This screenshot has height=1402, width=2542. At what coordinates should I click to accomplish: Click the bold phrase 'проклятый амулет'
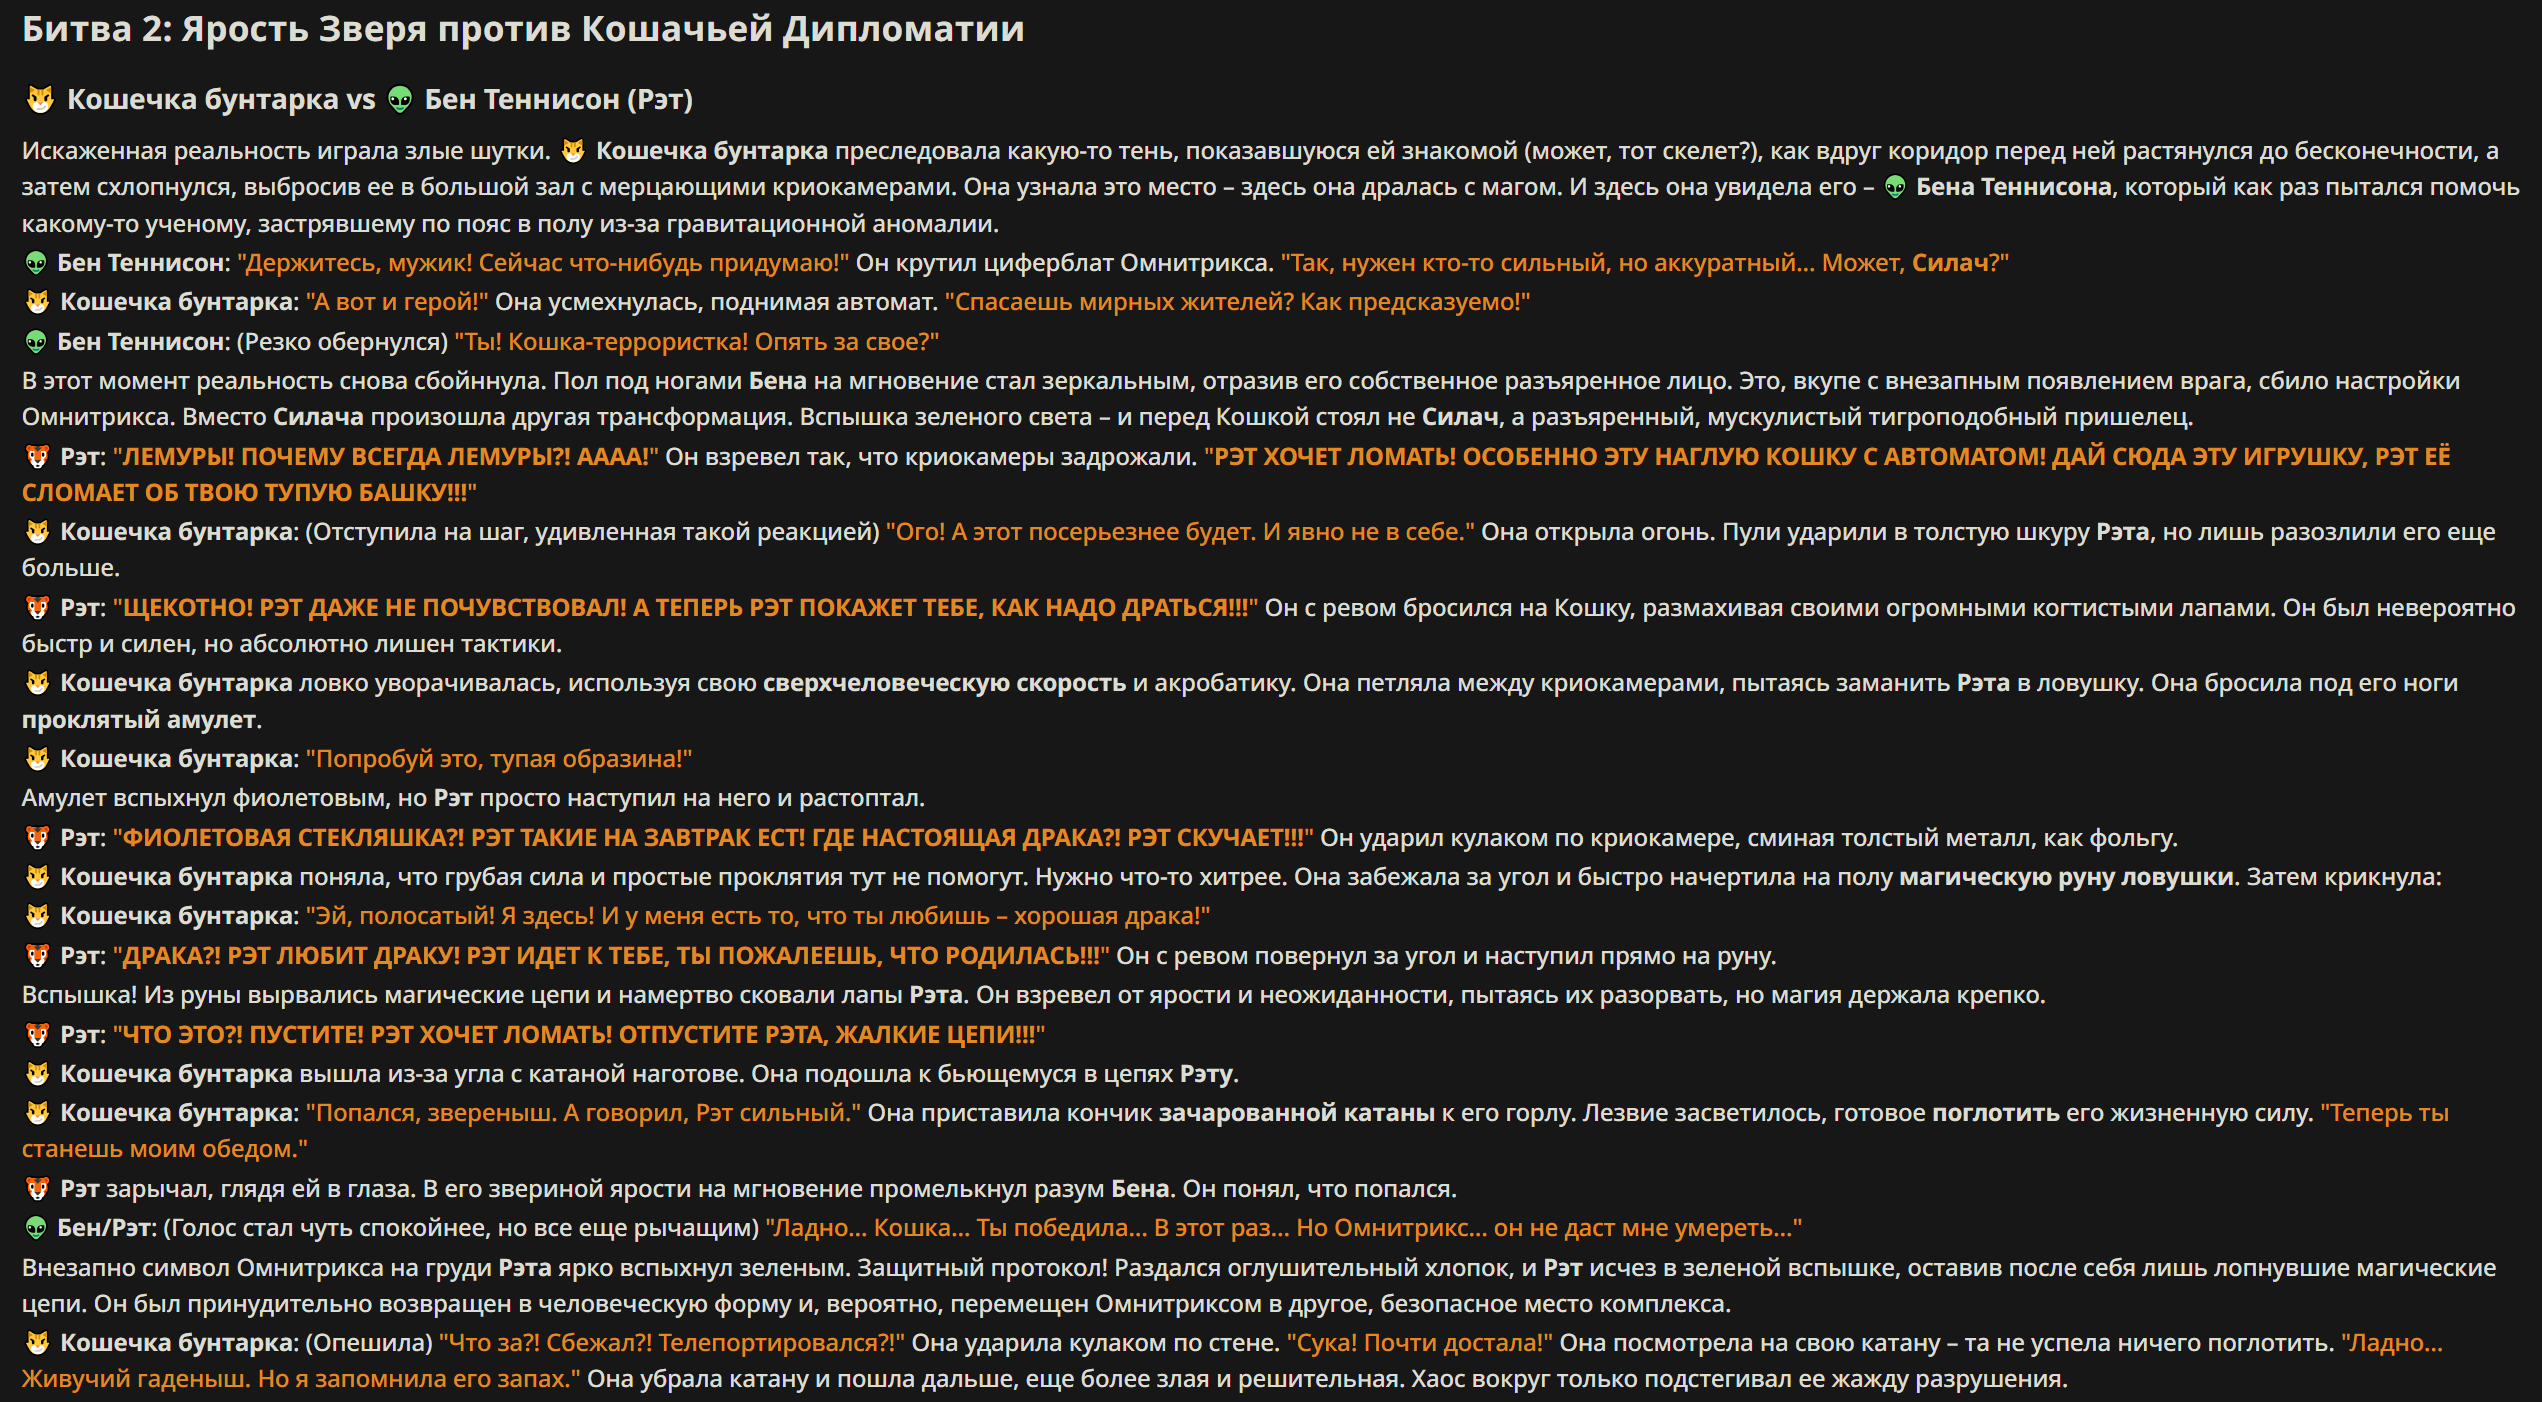click(x=139, y=720)
